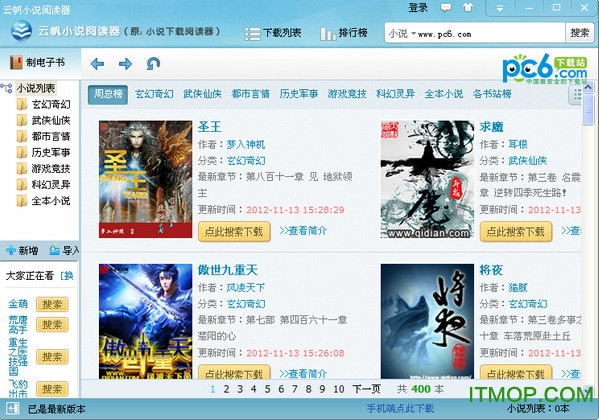Click the message bubble icon in title bar
The width and height of the screenshot is (599, 420).
445,7
